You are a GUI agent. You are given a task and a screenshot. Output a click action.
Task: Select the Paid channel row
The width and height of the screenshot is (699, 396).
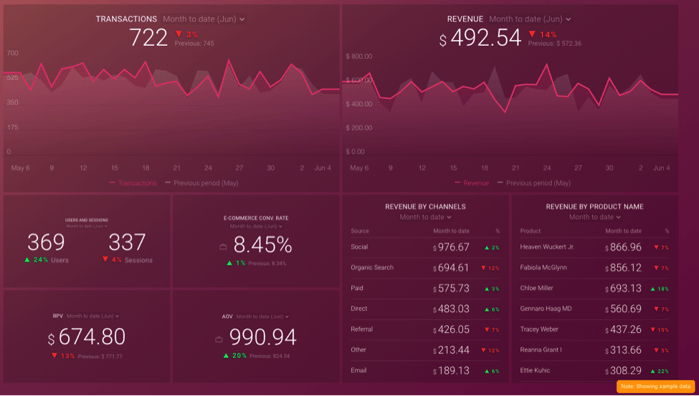(x=425, y=288)
